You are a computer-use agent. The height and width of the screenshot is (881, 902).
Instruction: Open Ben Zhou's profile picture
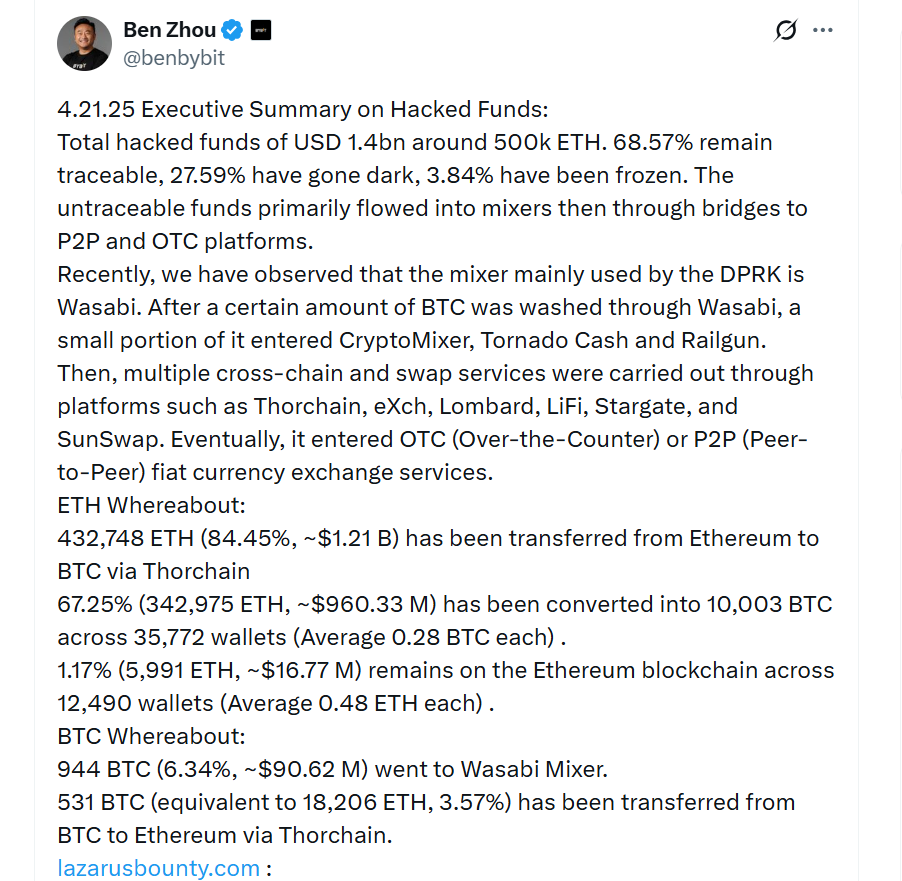pyautogui.click(x=84, y=43)
